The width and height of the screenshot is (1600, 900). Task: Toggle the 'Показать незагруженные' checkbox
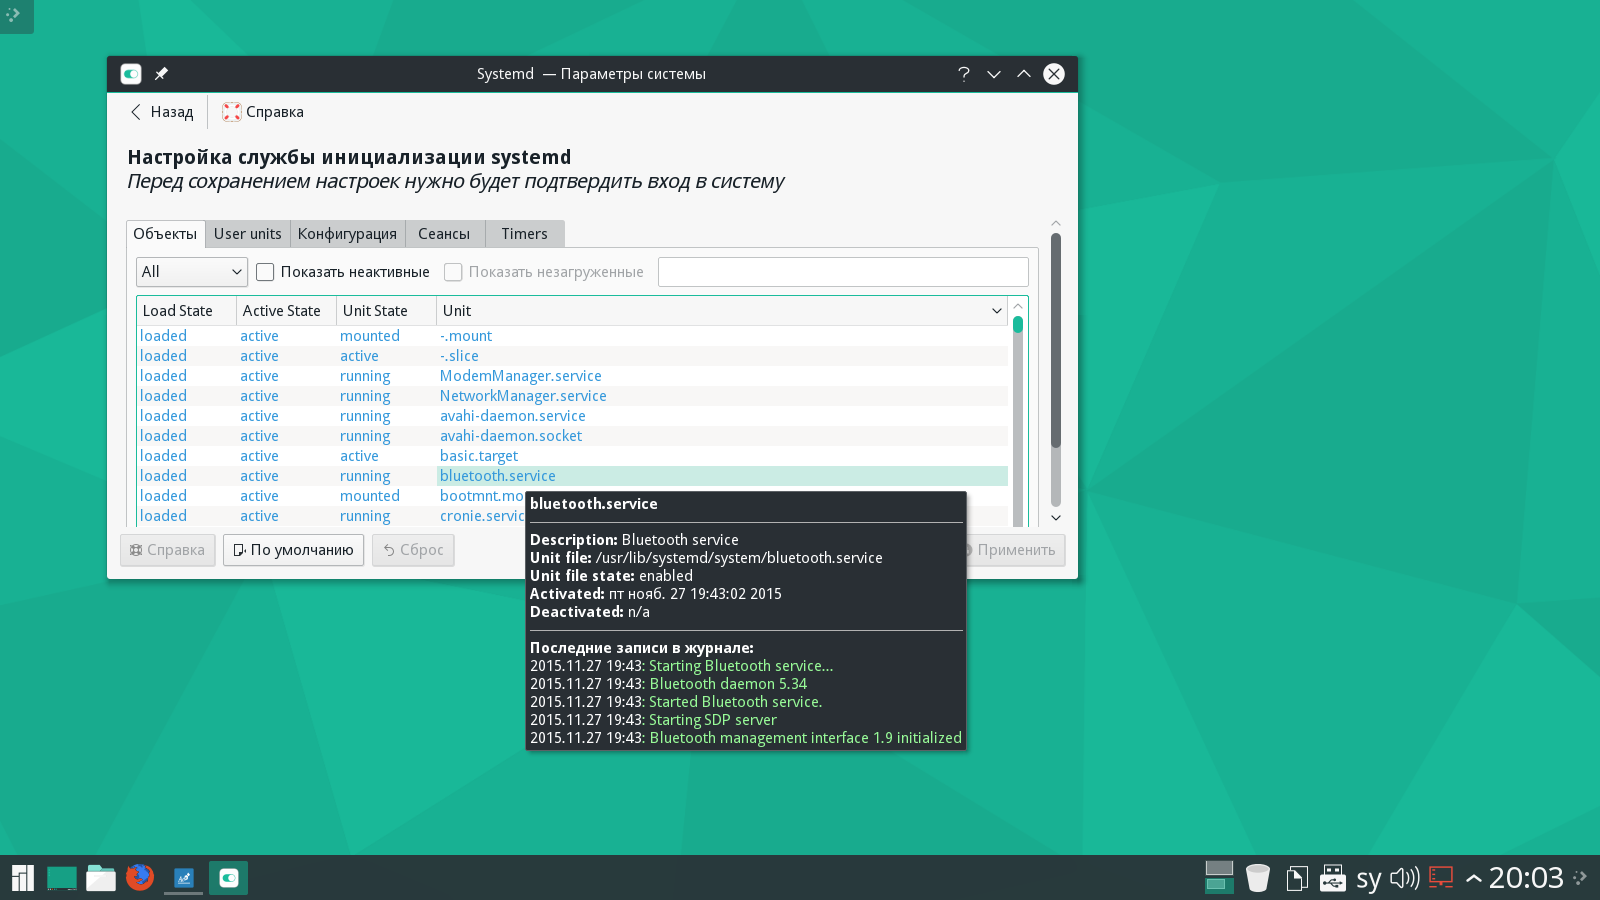point(453,272)
